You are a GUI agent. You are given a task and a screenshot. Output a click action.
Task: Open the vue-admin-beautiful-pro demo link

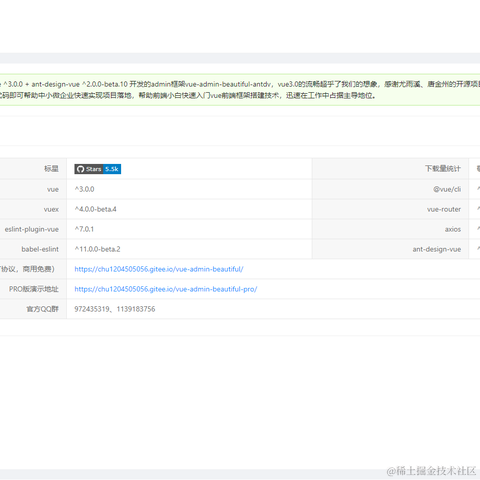166,289
